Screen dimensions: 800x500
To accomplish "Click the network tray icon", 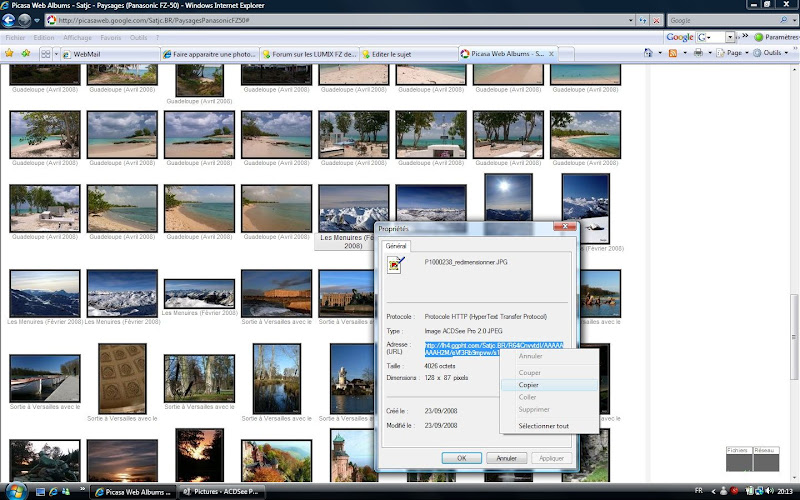I will pyautogui.click(x=759, y=491).
